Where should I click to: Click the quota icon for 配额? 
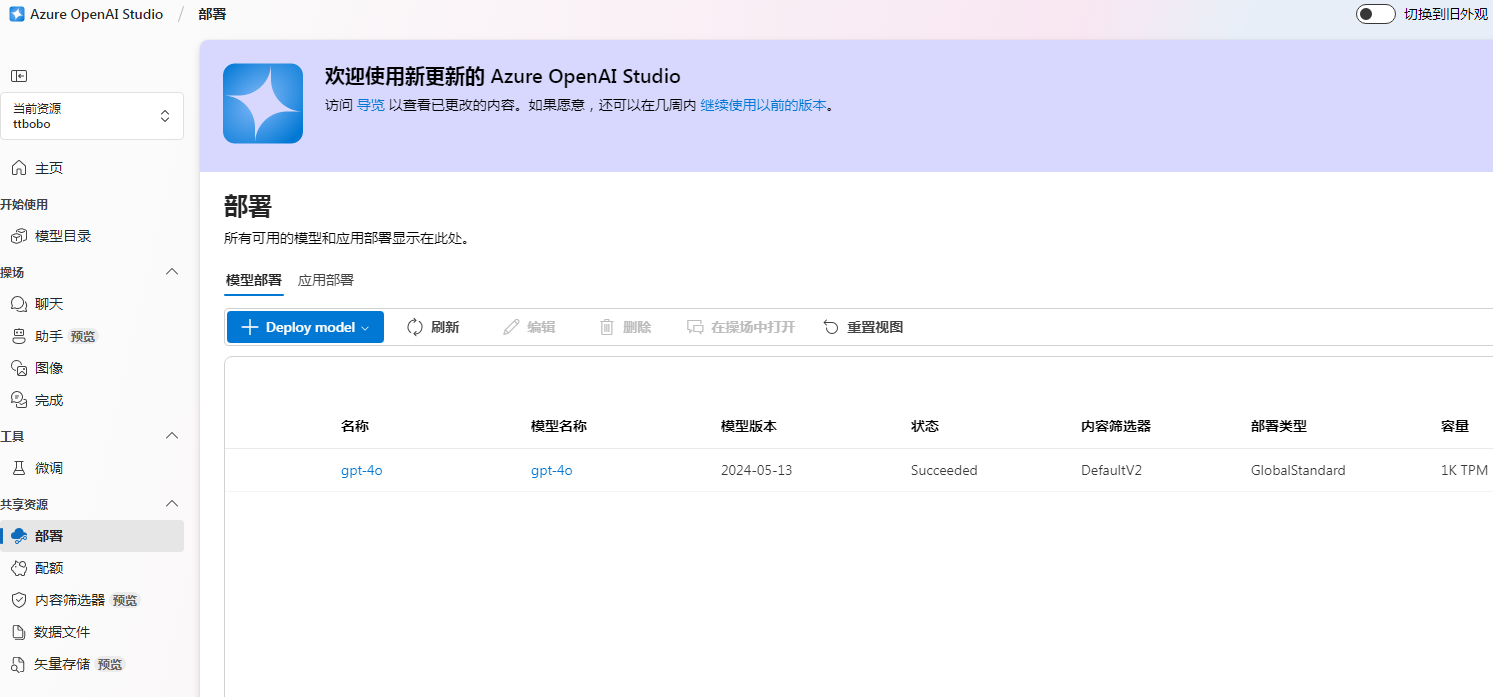point(19,568)
